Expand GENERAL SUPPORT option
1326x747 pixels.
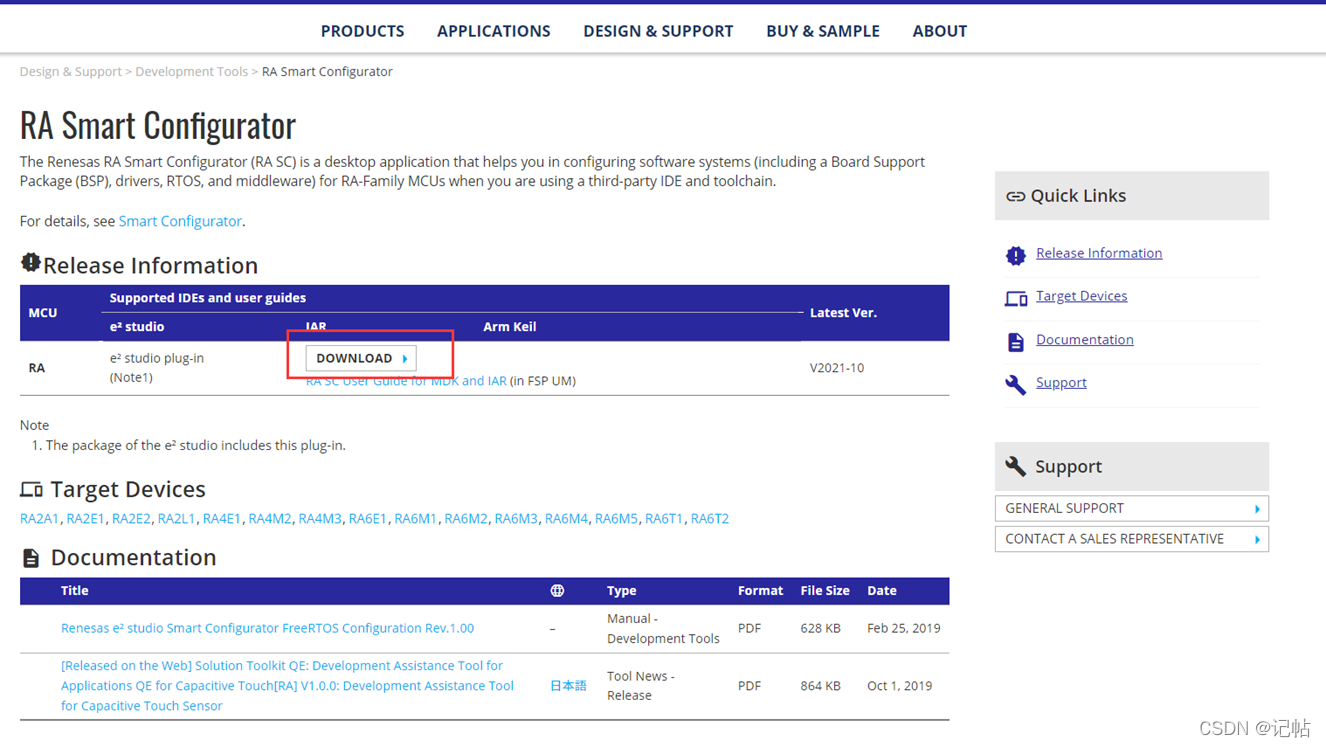click(x=1131, y=508)
